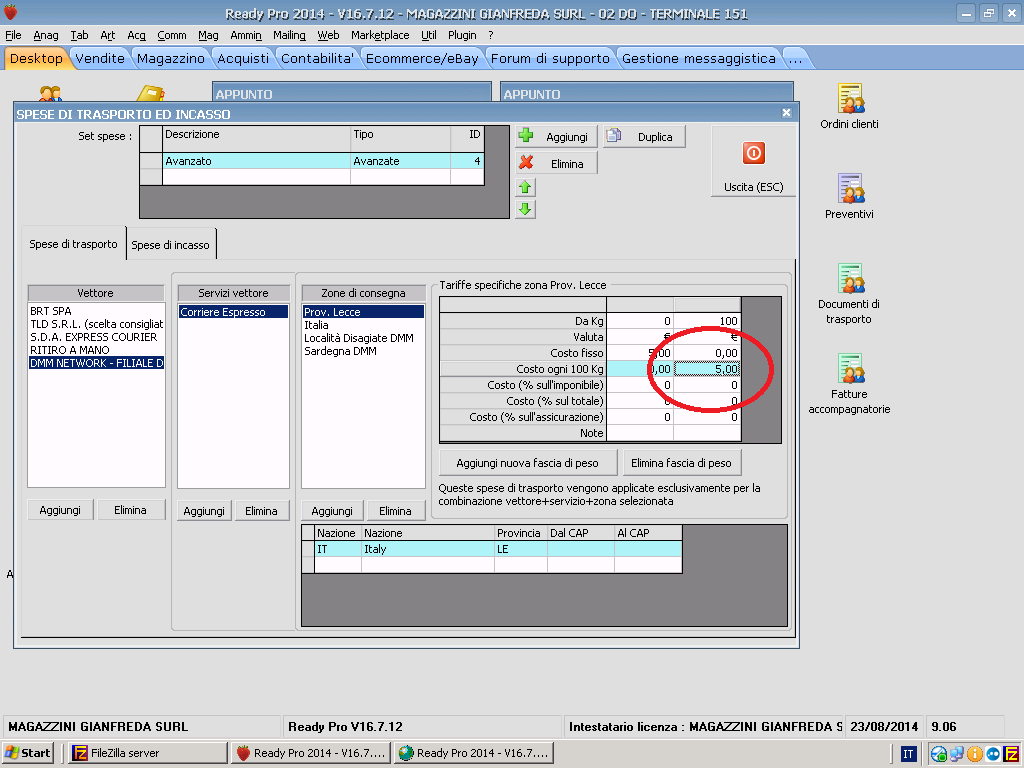This screenshot has width=1024, height=768.
Task: Switch to the Vendite tab
Action: click(x=100, y=58)
